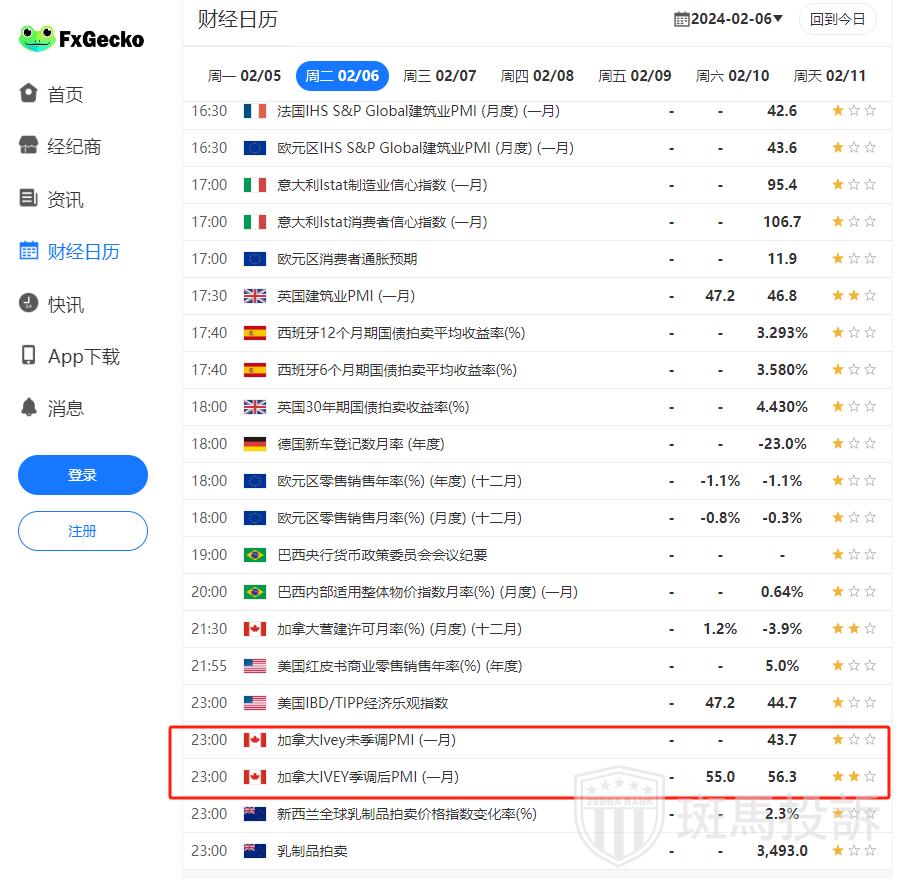Click the App下载 phone icon
Image resolution: width=899 pixels, height=879 pixels.
coord(29,356)
